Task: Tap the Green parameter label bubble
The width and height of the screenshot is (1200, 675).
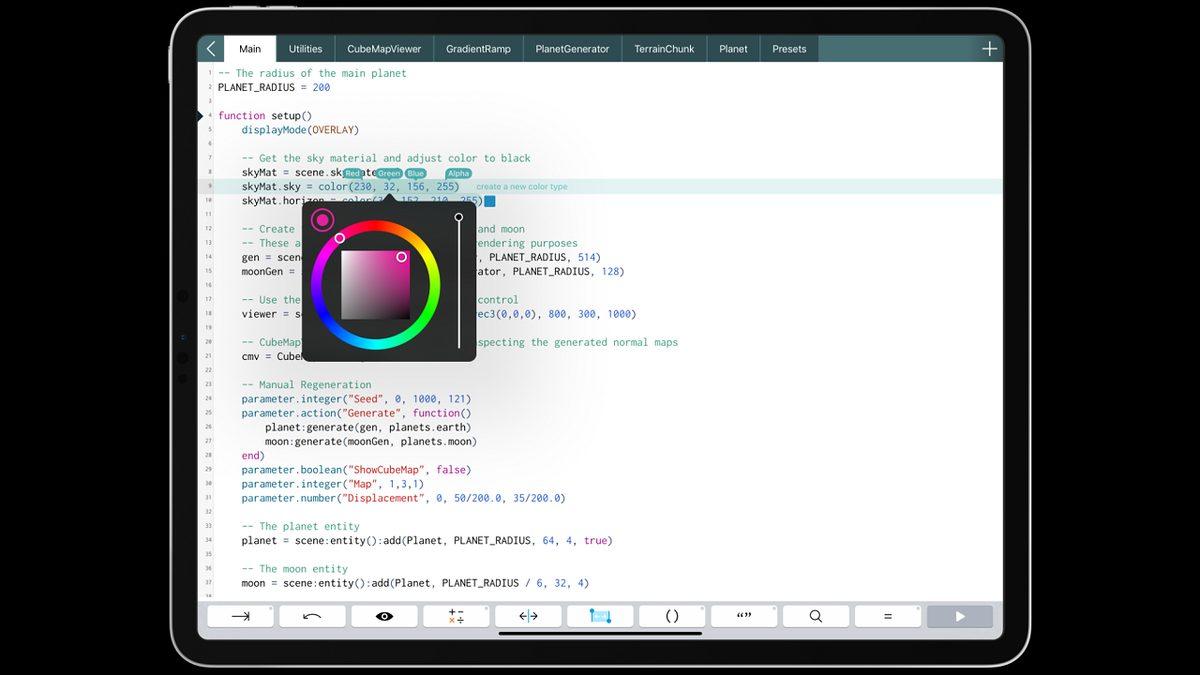Action: click(388, 174)
